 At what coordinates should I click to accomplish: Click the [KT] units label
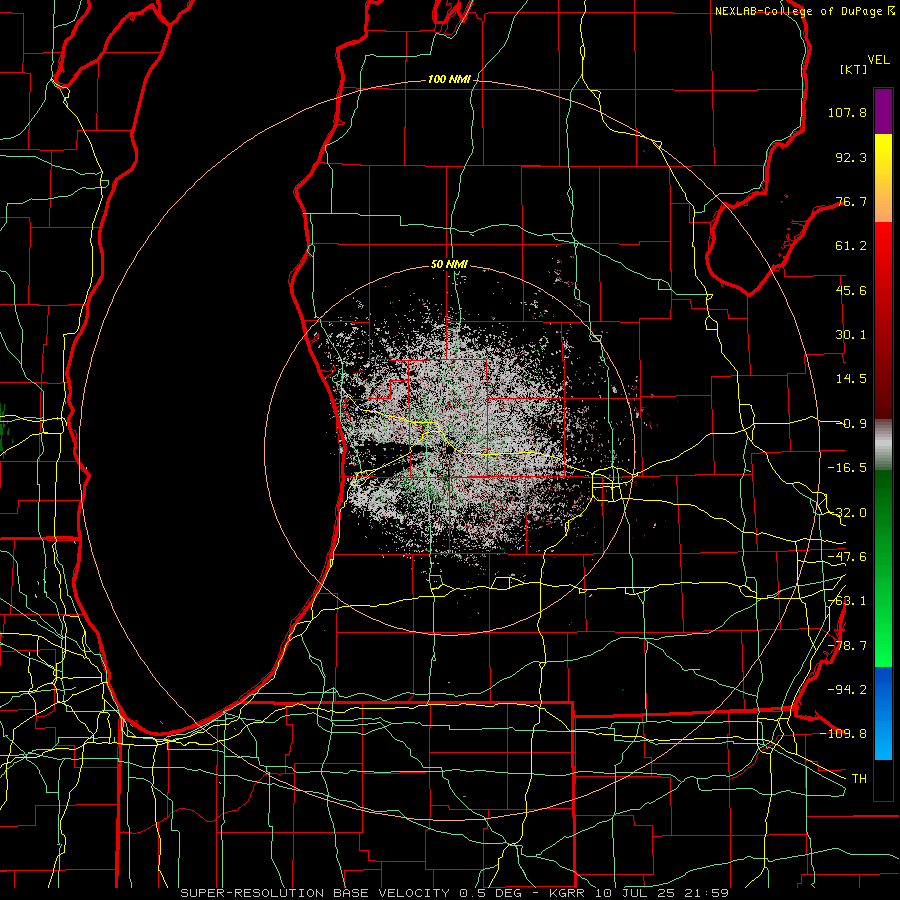coord(854,69)
